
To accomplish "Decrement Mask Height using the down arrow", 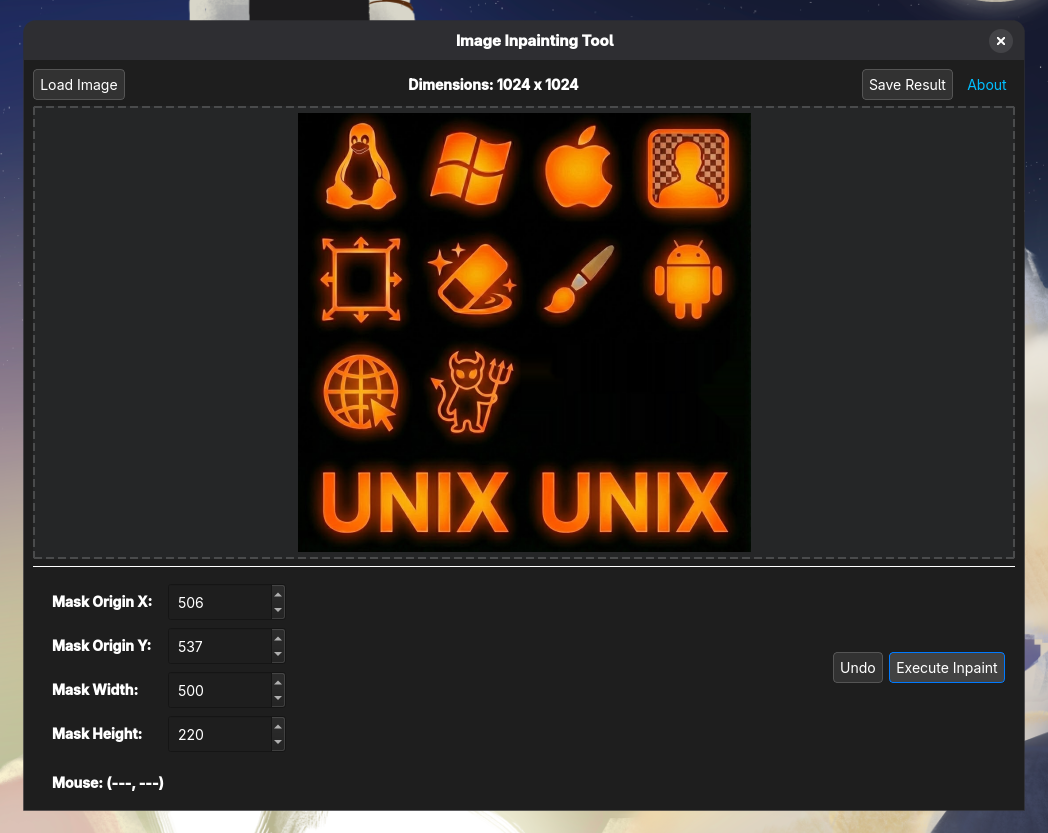I will (278, 741).
